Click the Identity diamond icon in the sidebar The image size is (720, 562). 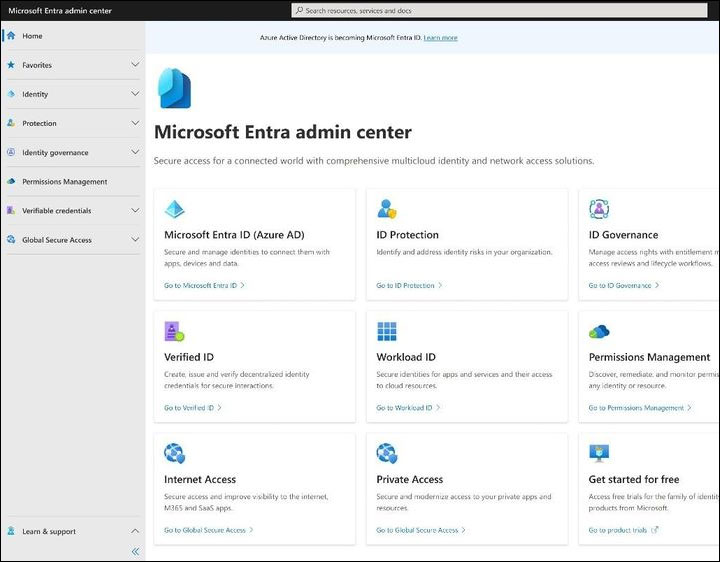[x=11, y=94]
